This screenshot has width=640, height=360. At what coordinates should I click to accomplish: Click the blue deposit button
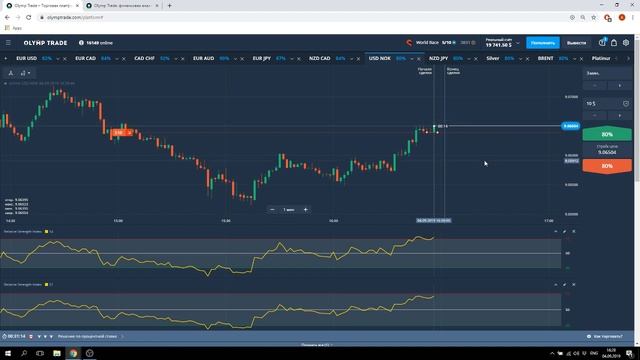coord(542,43)
